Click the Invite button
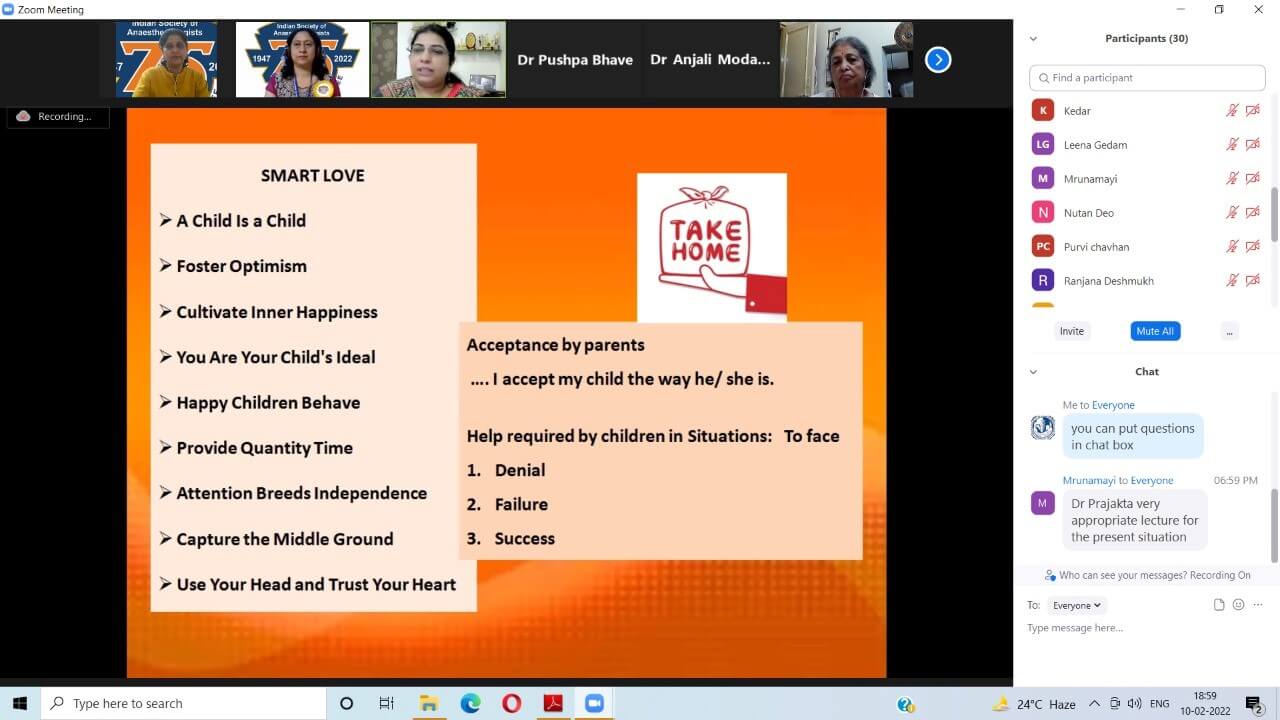Image resolution: width=1280 pixels, height=720 pixels. pos(1071,331)
